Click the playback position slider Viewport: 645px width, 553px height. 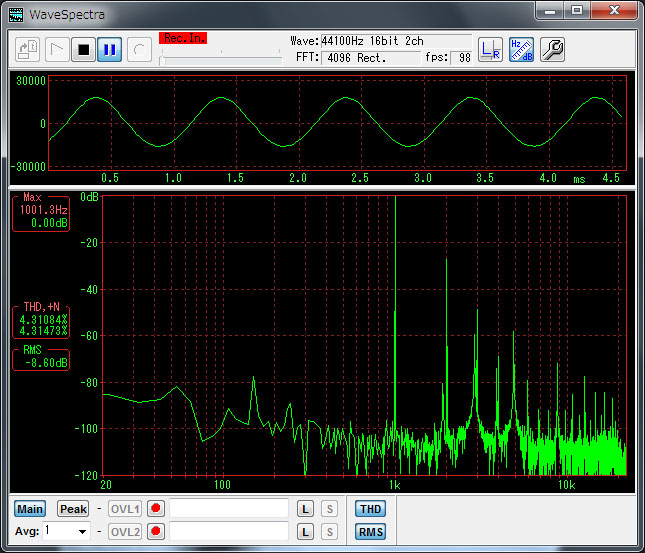220,60
